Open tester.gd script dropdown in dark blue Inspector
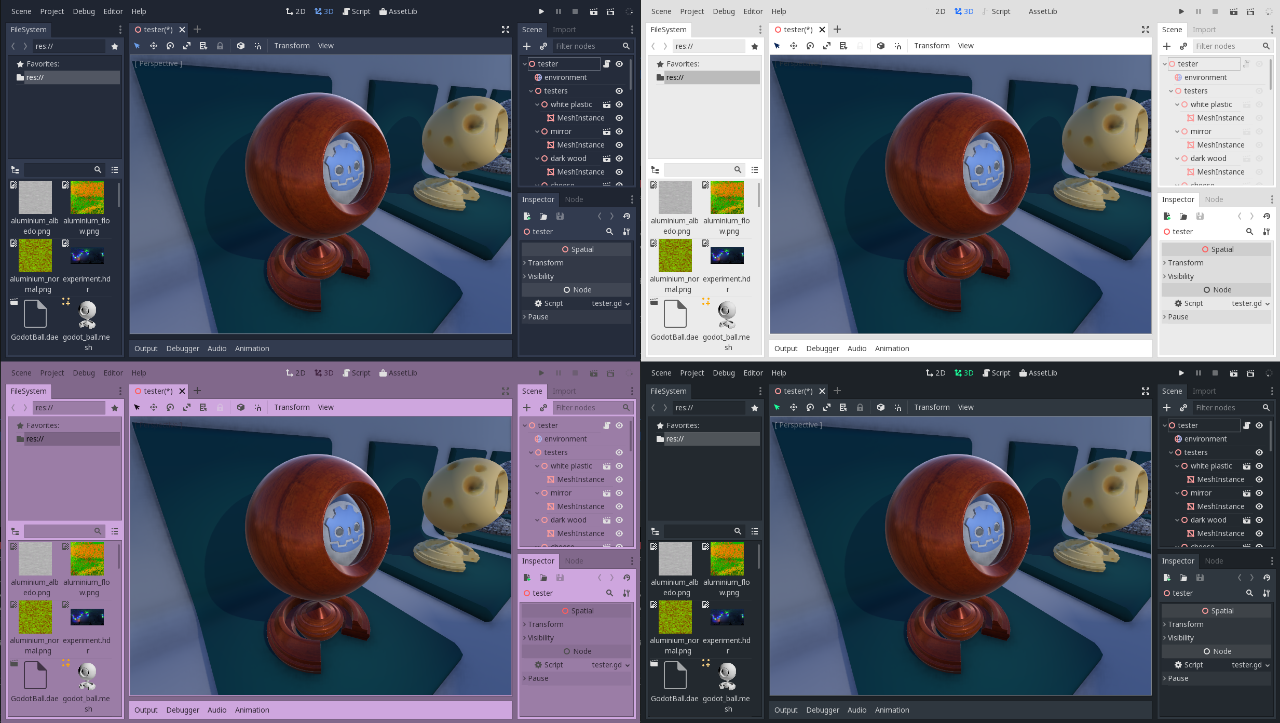The width and height of the screenshot is (1280, 723). coord(611,303)
